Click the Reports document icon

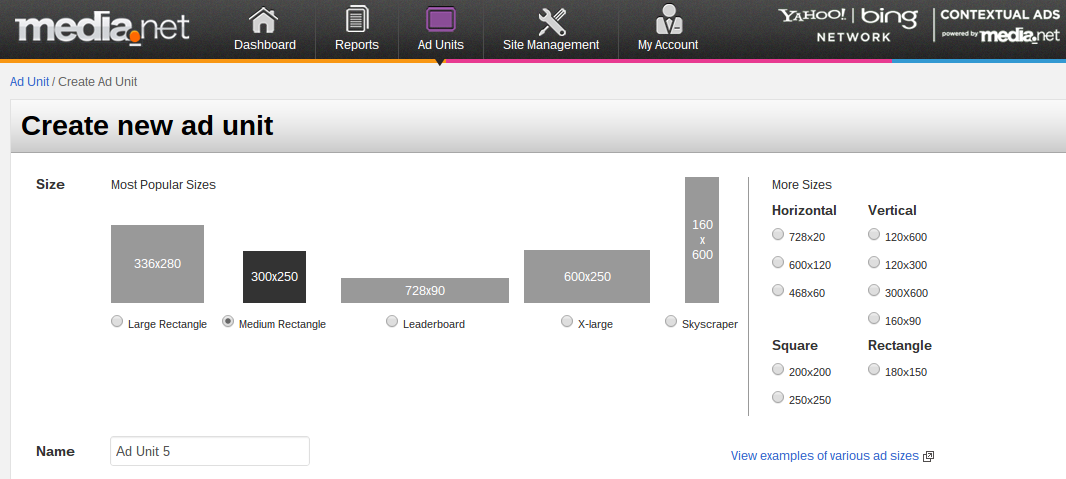(x=357, y=19)
